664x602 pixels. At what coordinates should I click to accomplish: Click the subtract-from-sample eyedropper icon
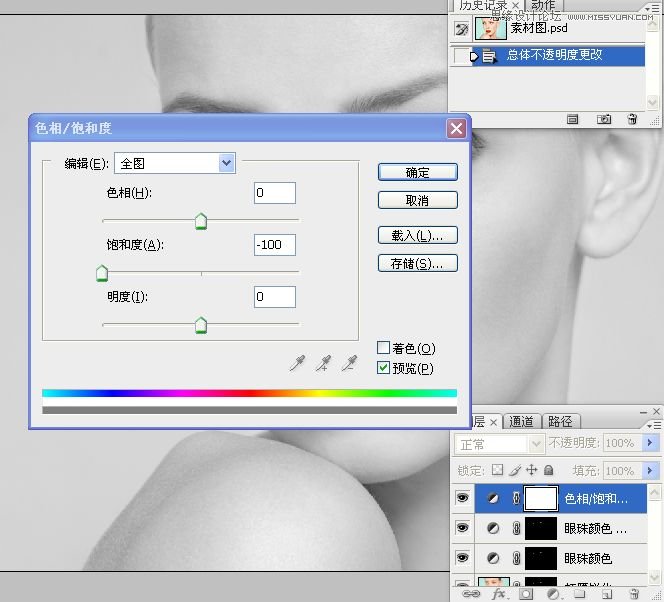click(x=349, y=364)
